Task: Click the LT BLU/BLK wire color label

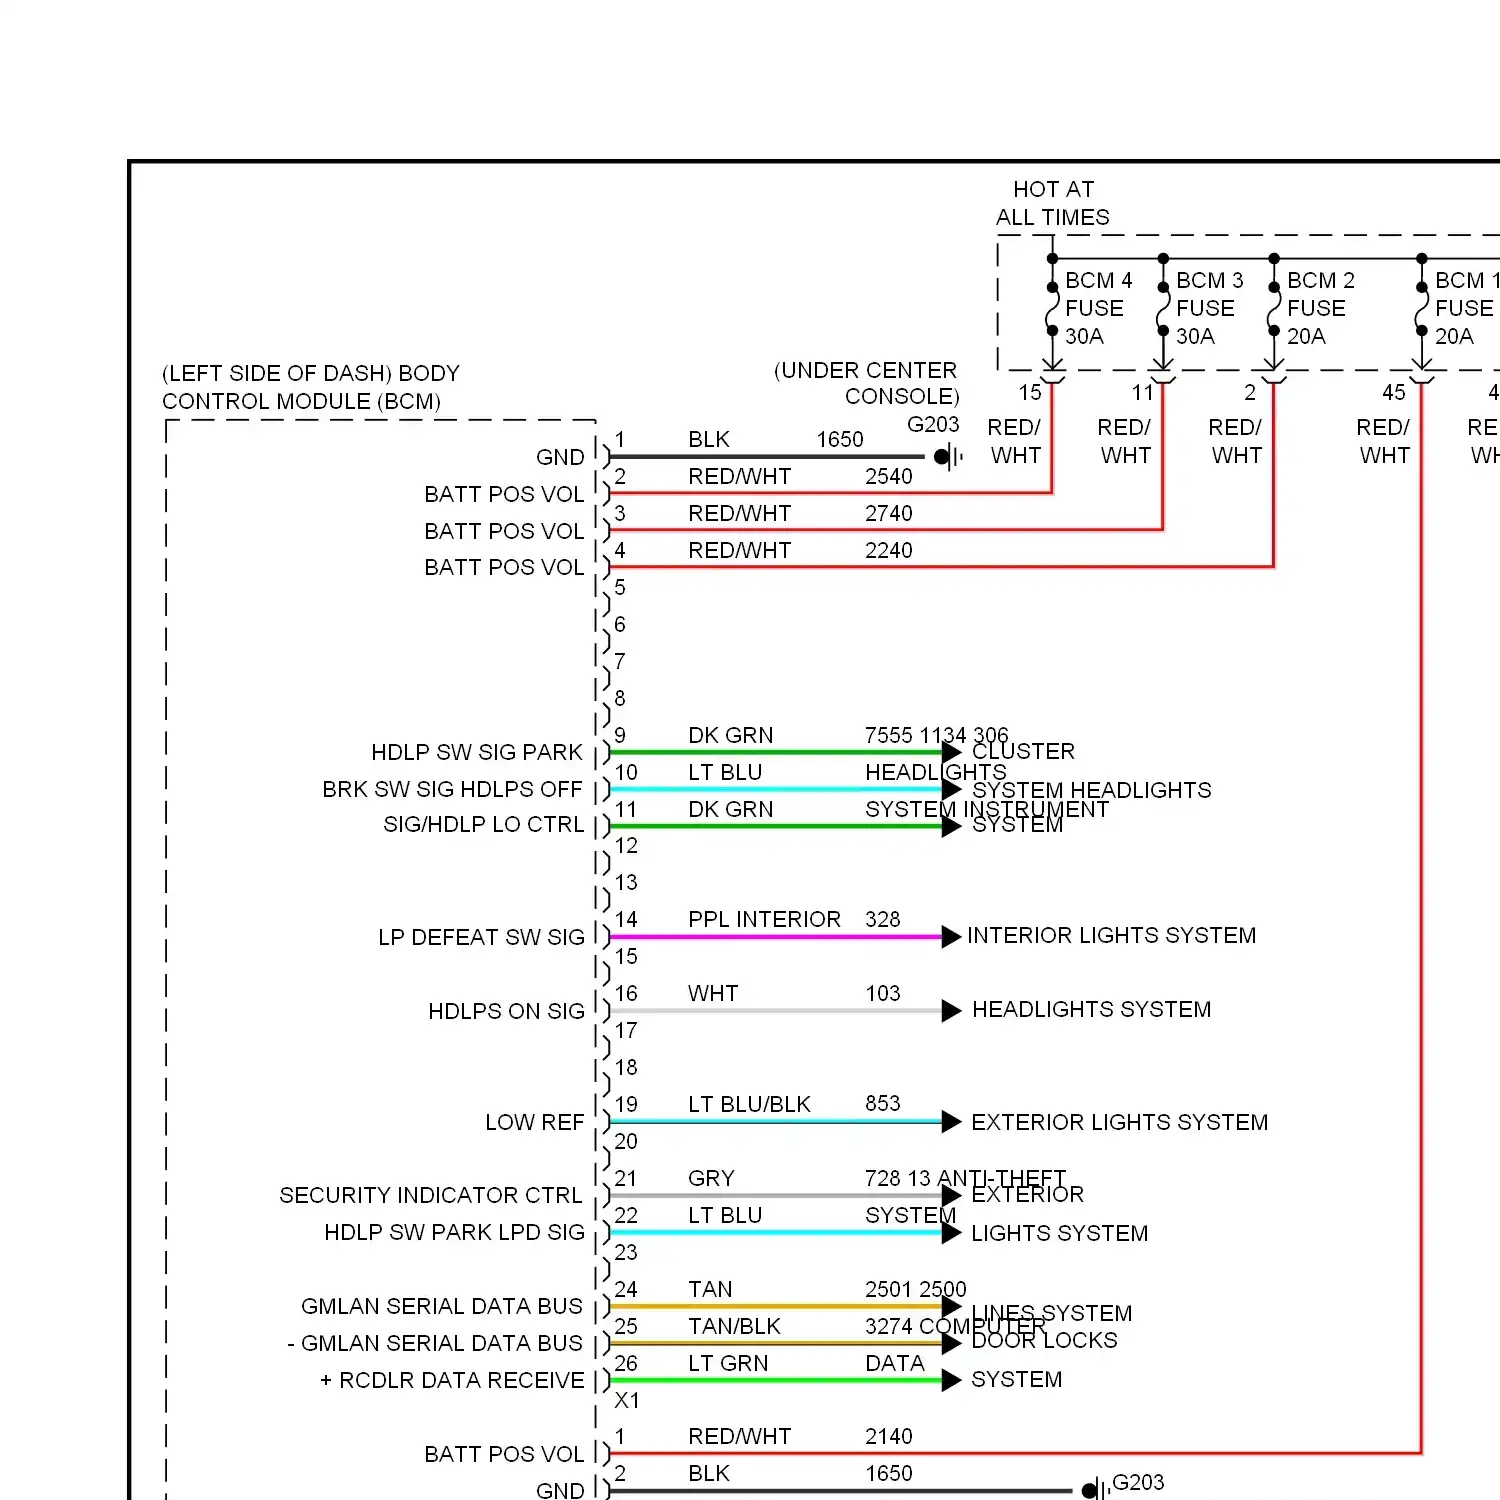Action: tap(749, 1104)
